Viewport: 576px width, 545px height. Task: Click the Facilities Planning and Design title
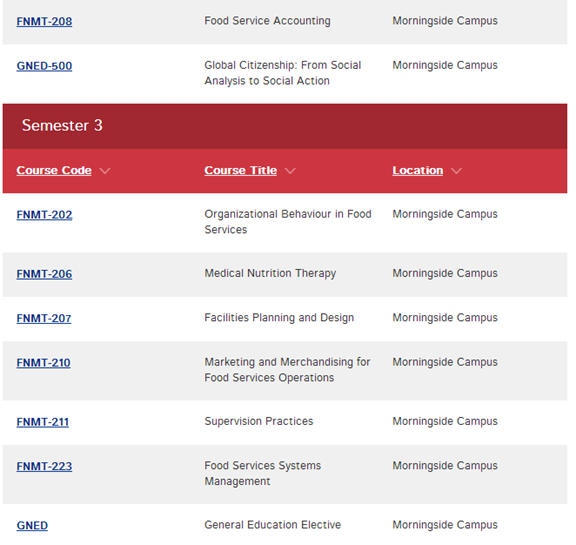[279, 318]
